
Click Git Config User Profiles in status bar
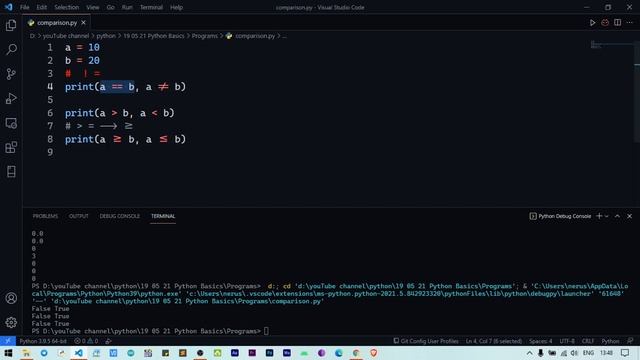coord(426,341)
